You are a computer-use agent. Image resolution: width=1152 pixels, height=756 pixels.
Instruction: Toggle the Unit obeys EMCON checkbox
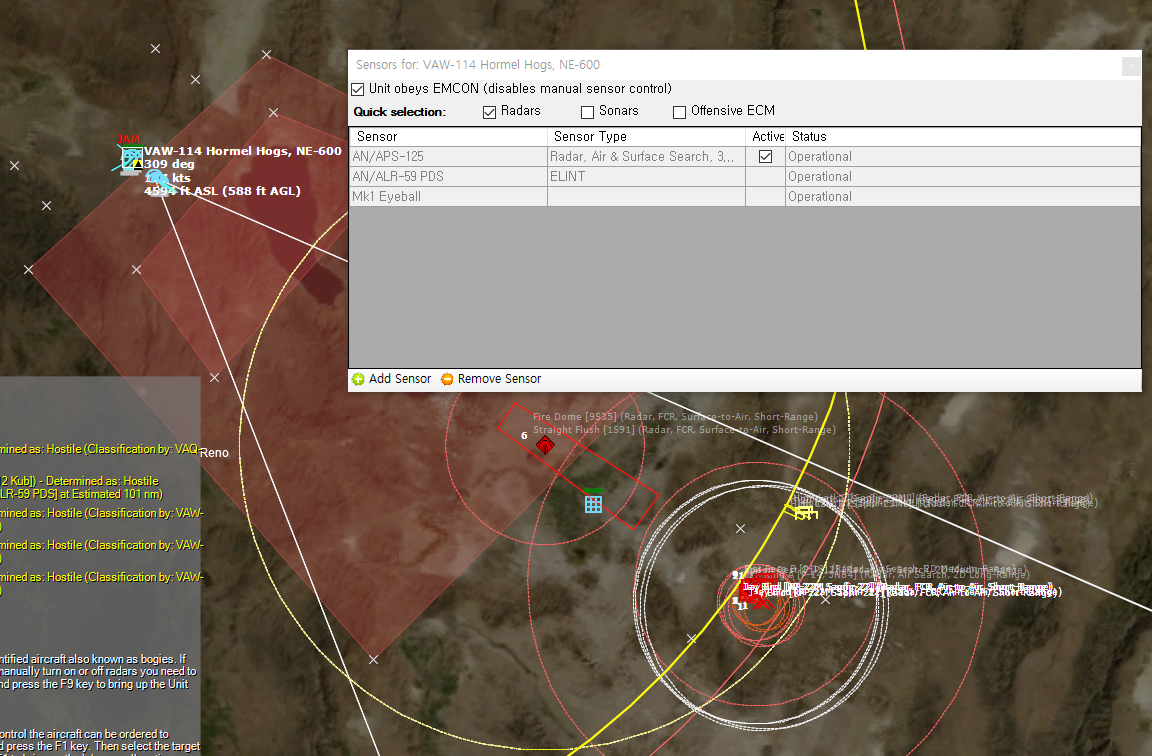358,89
